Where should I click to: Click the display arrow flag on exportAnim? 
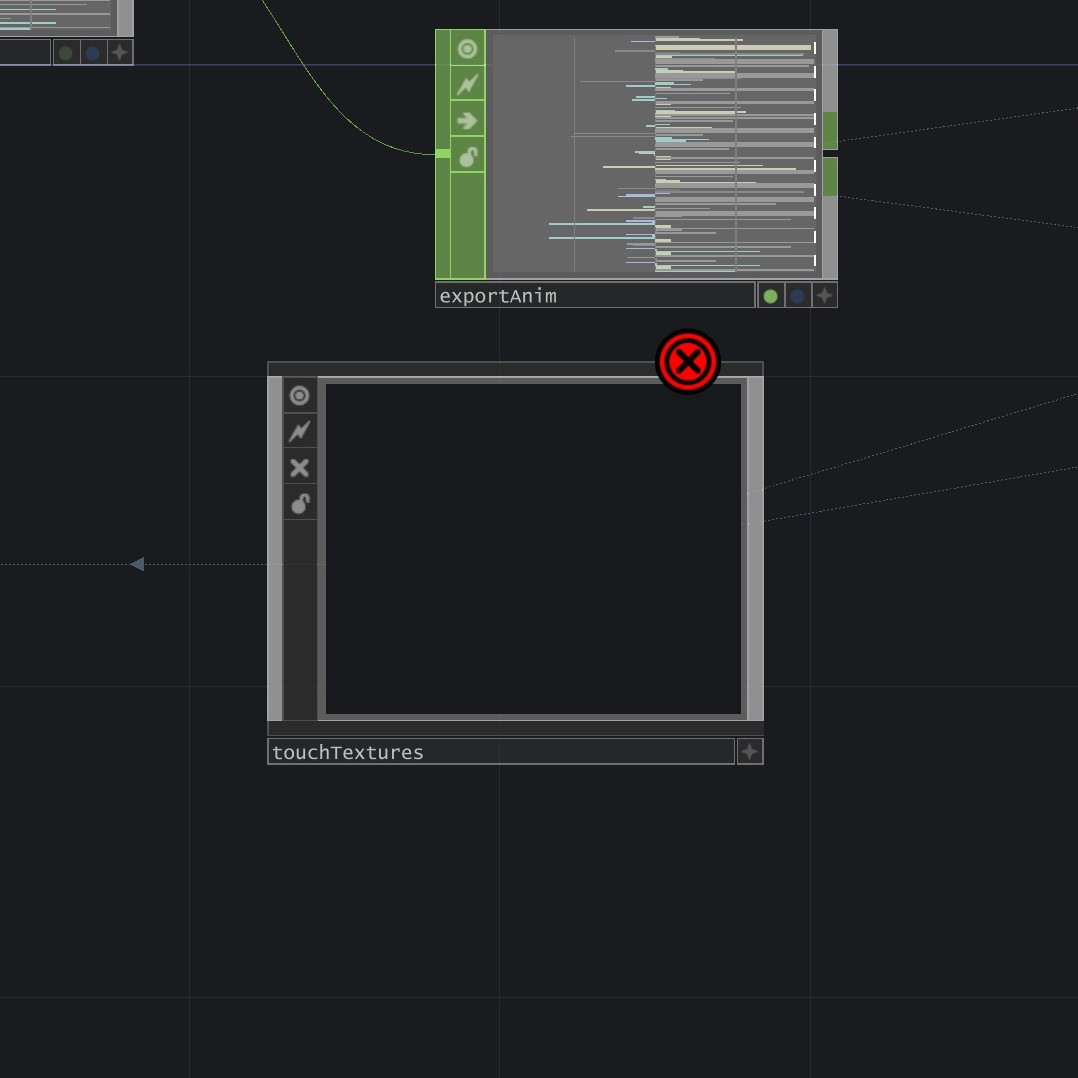[x=466, y=120]
